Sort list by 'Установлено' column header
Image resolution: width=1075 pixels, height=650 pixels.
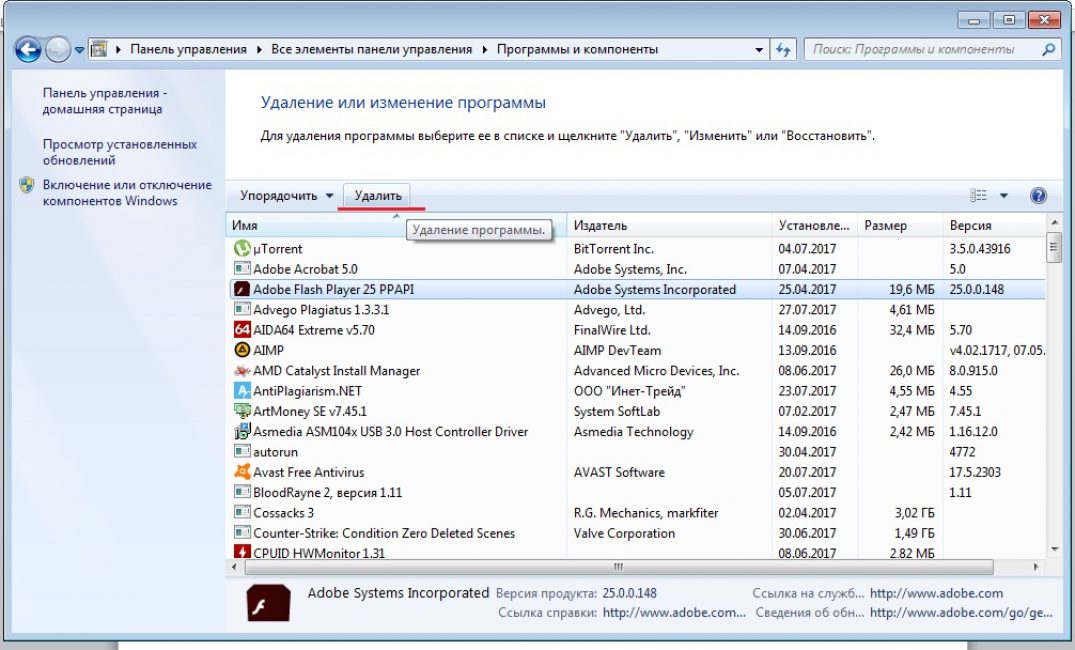pyautogui.click(x=814, y=226)
